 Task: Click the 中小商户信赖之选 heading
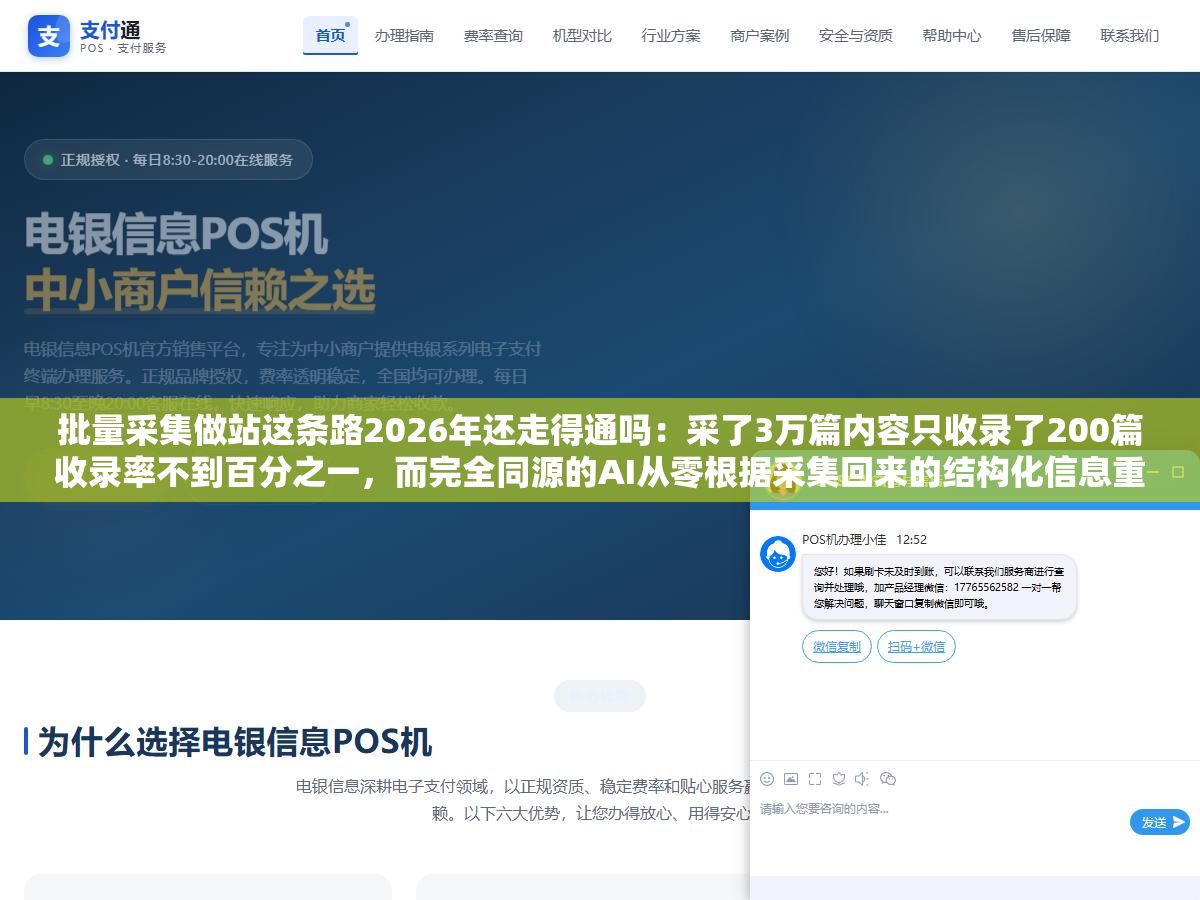[x=200, y=289]
